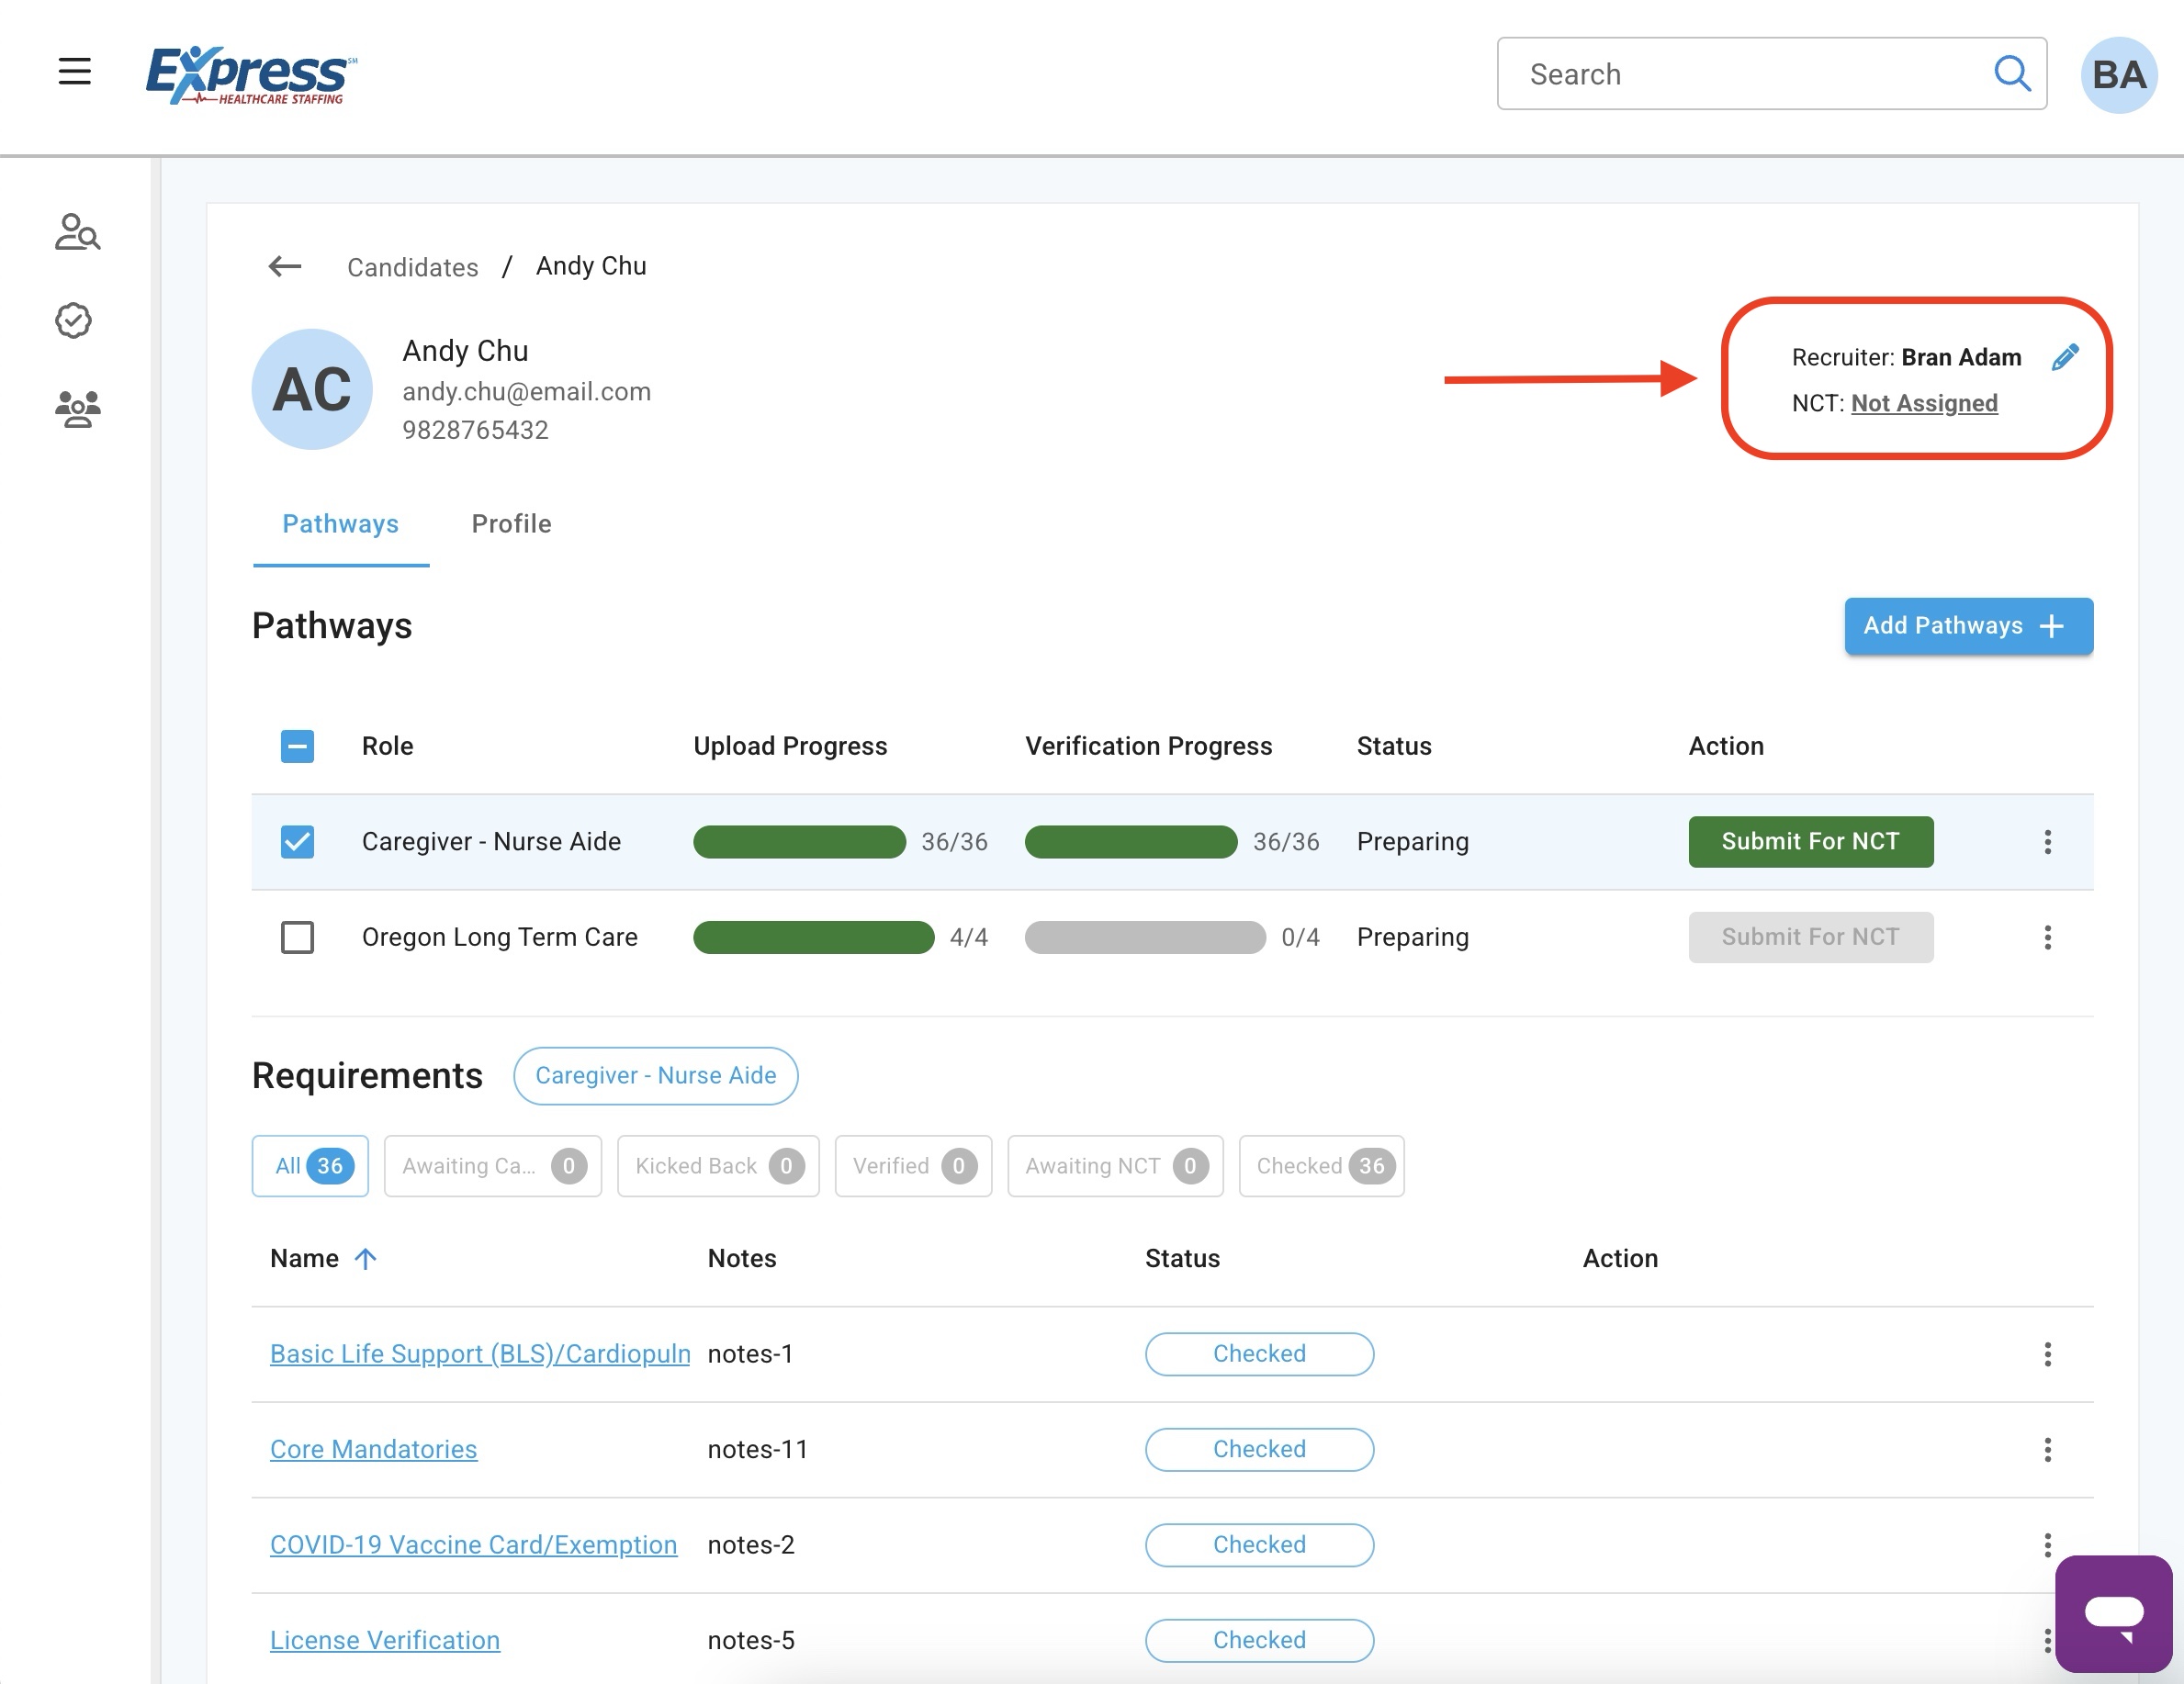Click the back arrow beside Candidates
2184x1684 pixels.
pos(285,266)
